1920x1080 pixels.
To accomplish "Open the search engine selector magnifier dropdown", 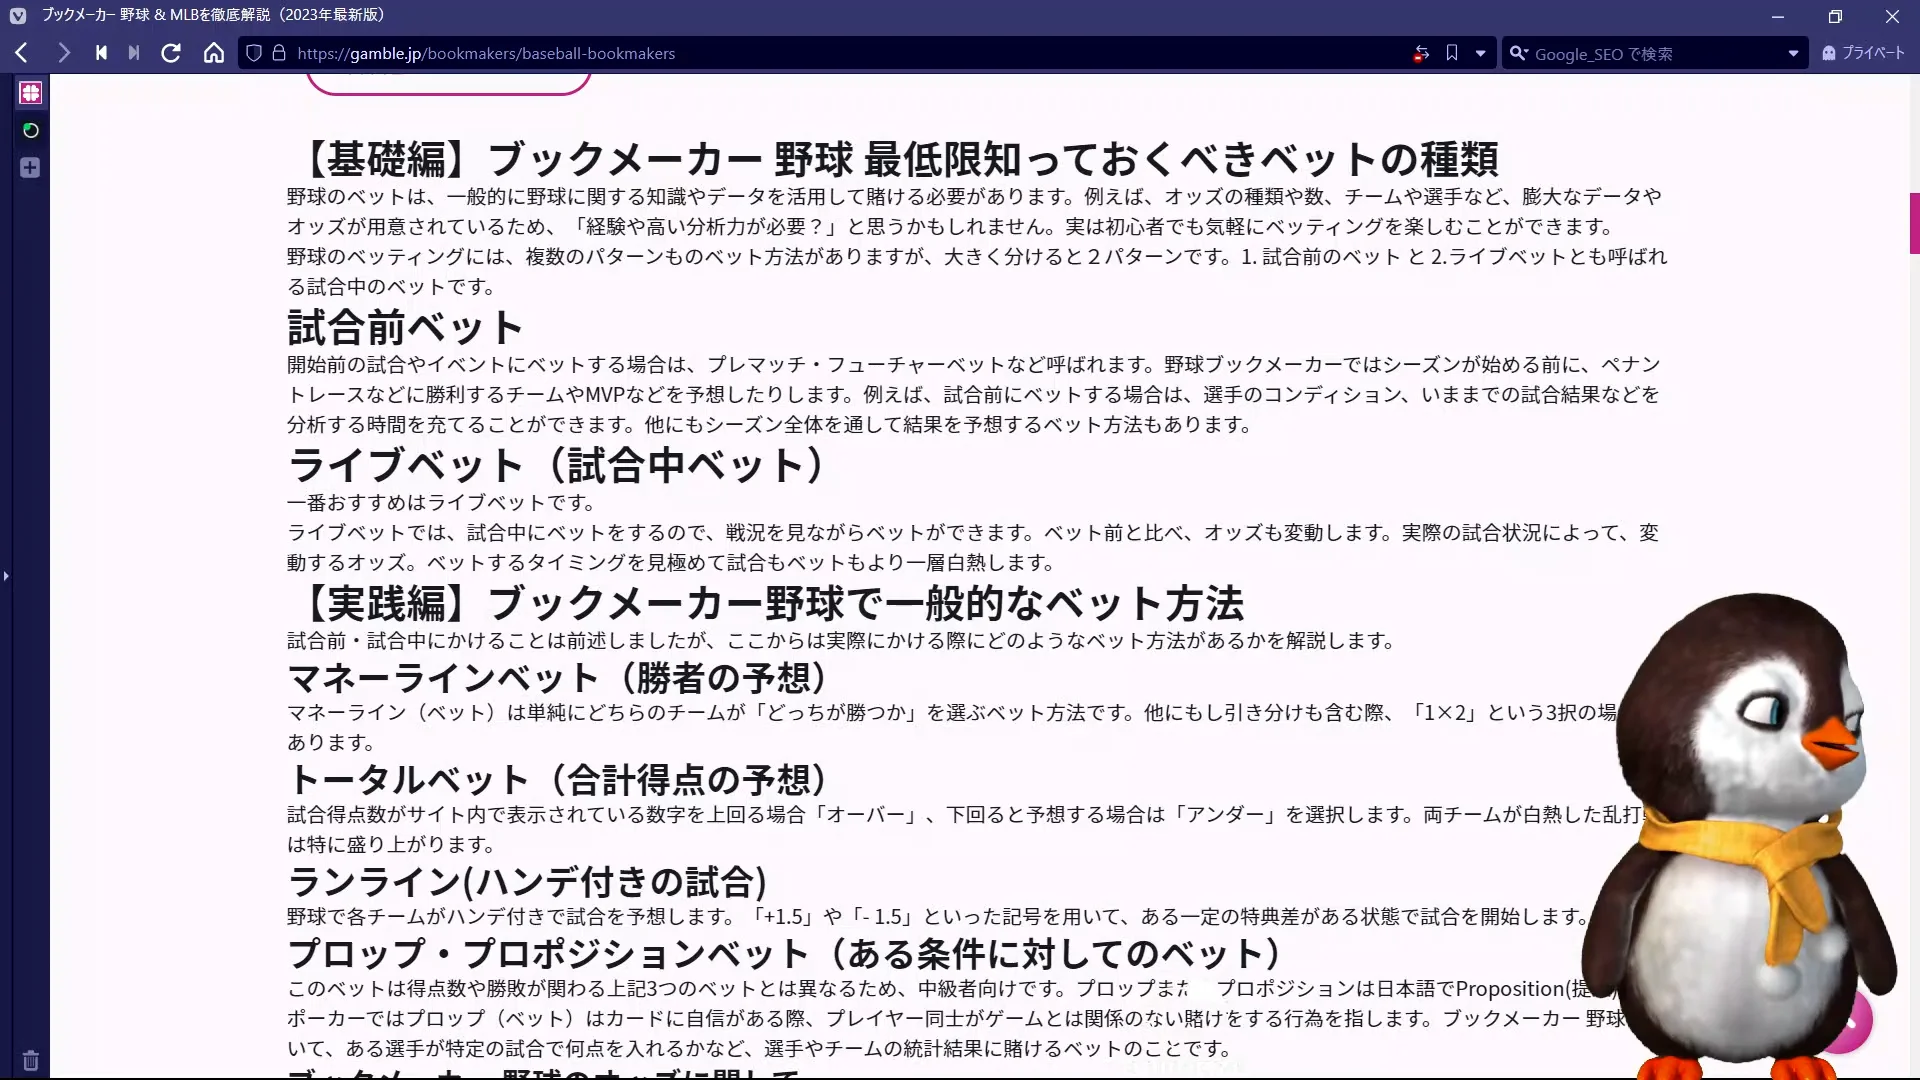I will coord(1519,53).
